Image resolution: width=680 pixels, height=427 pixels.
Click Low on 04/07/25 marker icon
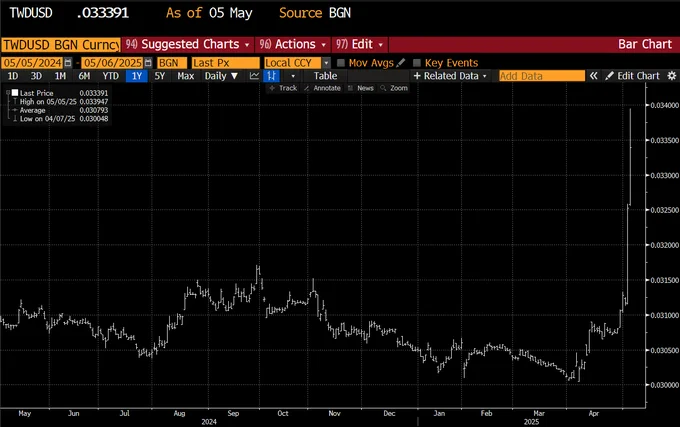15,118
